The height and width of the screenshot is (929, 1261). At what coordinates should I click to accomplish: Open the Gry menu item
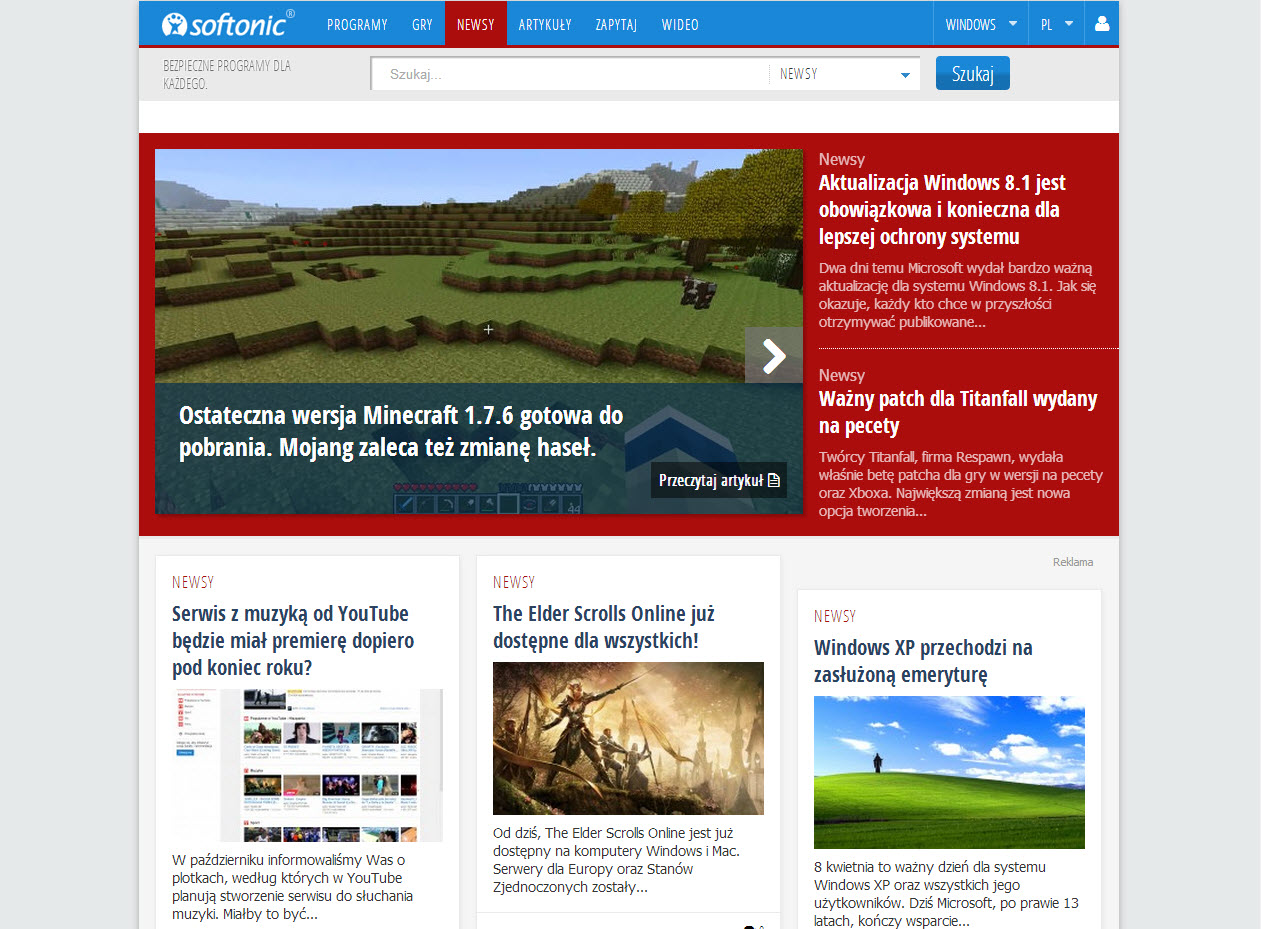tap(422, 24)
